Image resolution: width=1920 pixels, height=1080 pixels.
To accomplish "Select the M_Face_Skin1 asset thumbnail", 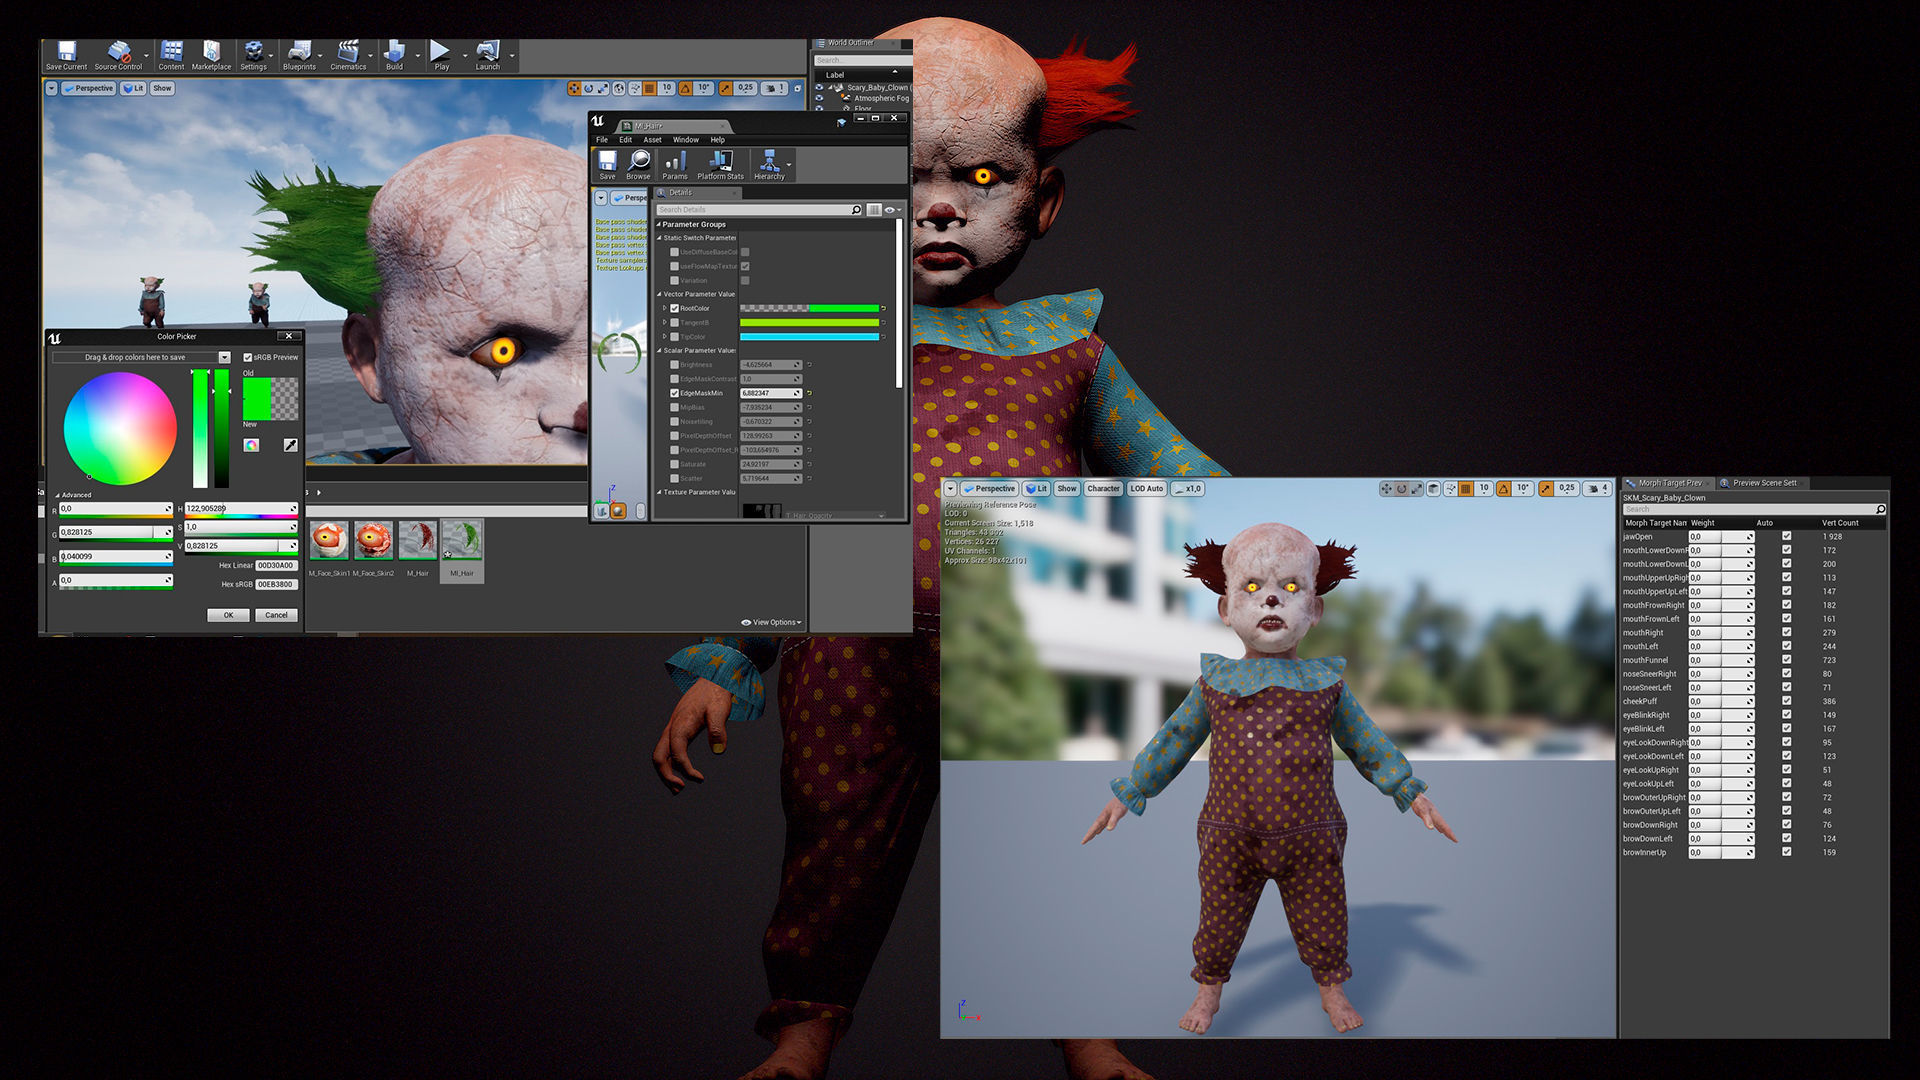I will [330, 540].
